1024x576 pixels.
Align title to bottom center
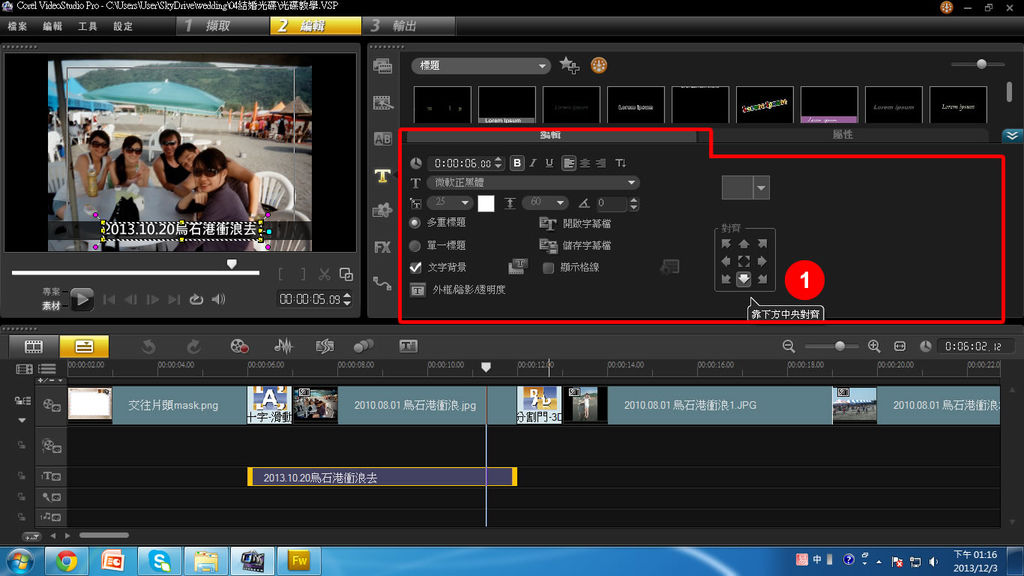coord(744,280)
